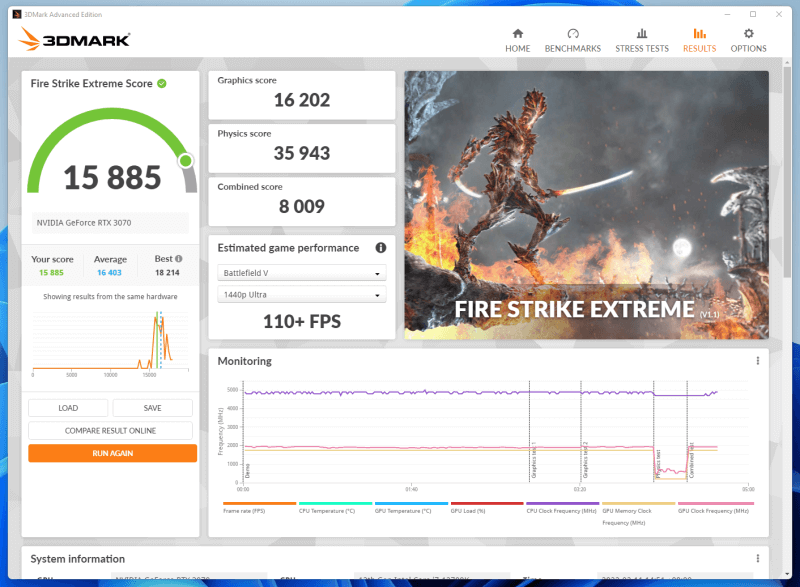
Task: Click the Estimated game performance heading
Action: [288, 248]
